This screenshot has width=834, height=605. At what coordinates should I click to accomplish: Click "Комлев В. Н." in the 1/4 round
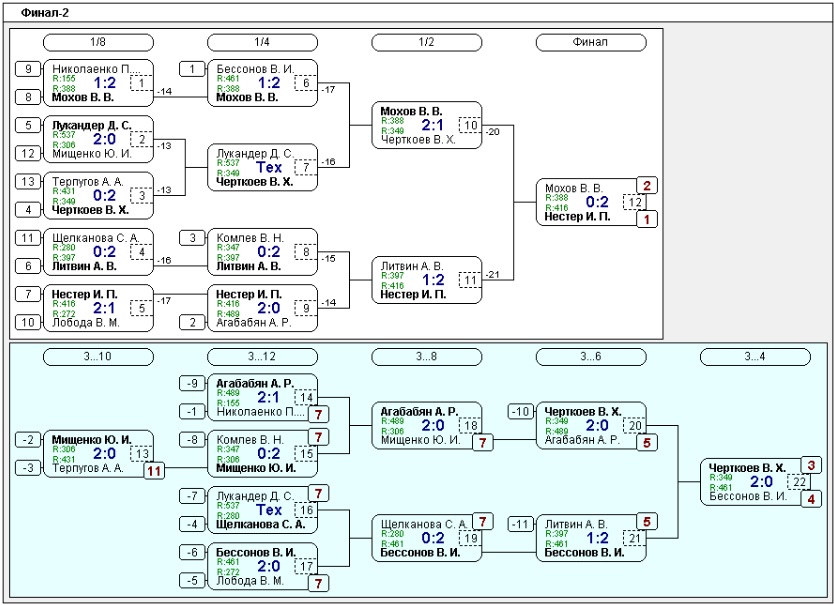click(x=250, y=238)
